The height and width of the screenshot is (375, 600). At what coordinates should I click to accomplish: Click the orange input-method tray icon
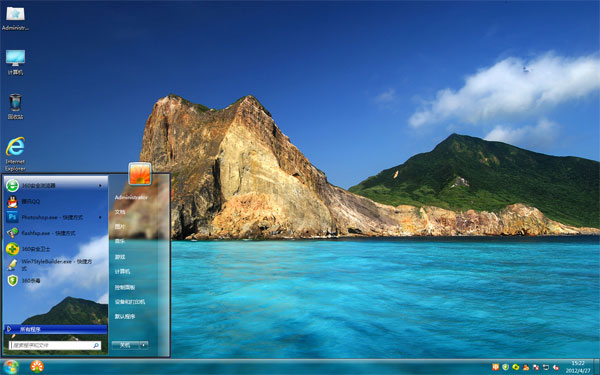496,367
